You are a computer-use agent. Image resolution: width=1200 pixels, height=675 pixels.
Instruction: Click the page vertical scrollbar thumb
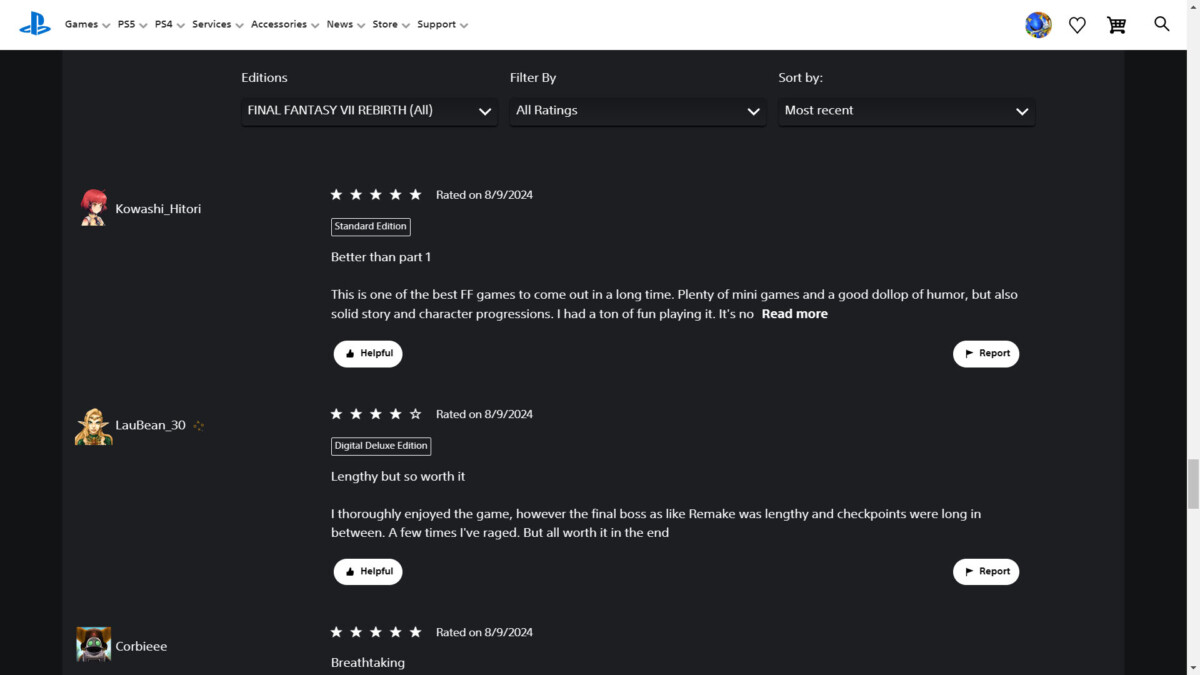tap(1192, 484)
